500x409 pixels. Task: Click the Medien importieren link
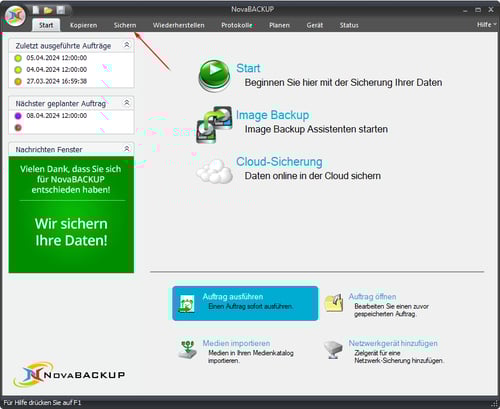coord(236,343)
